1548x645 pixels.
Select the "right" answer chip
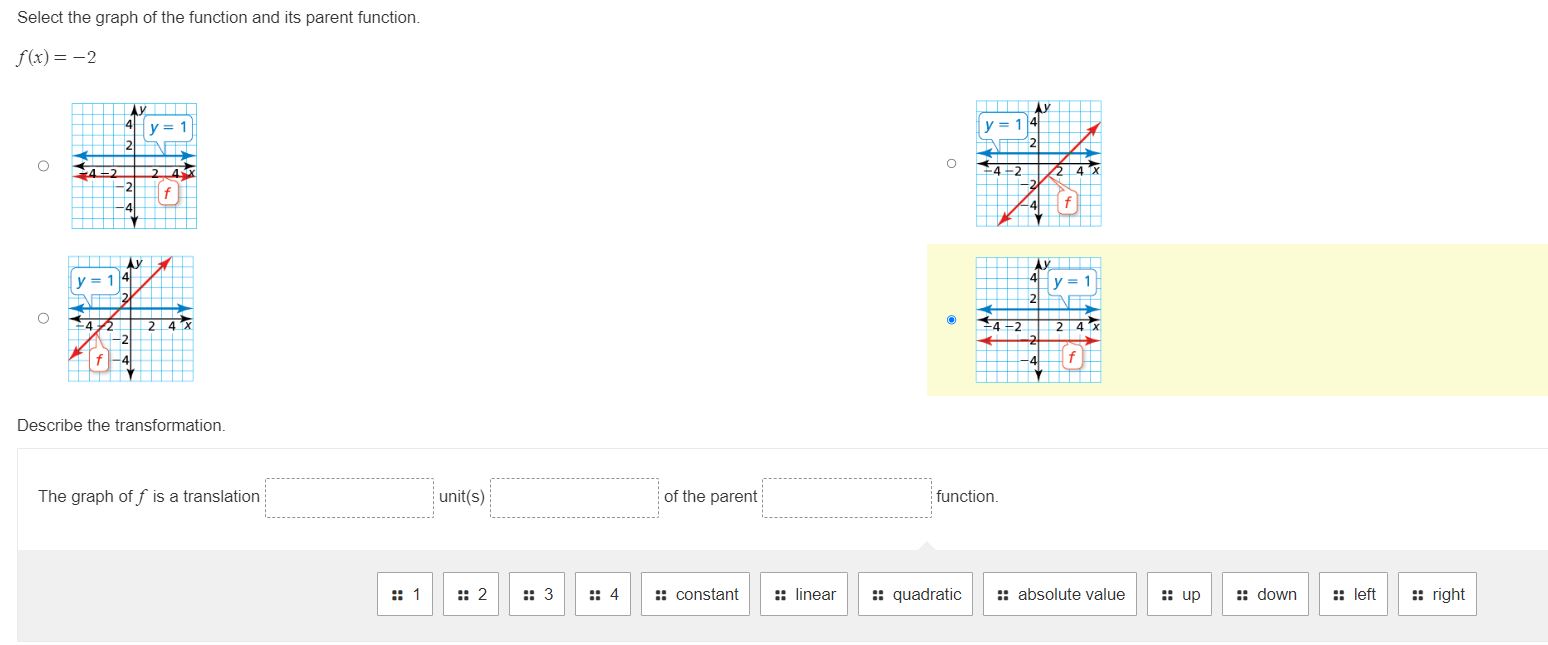pos(1437,593)
